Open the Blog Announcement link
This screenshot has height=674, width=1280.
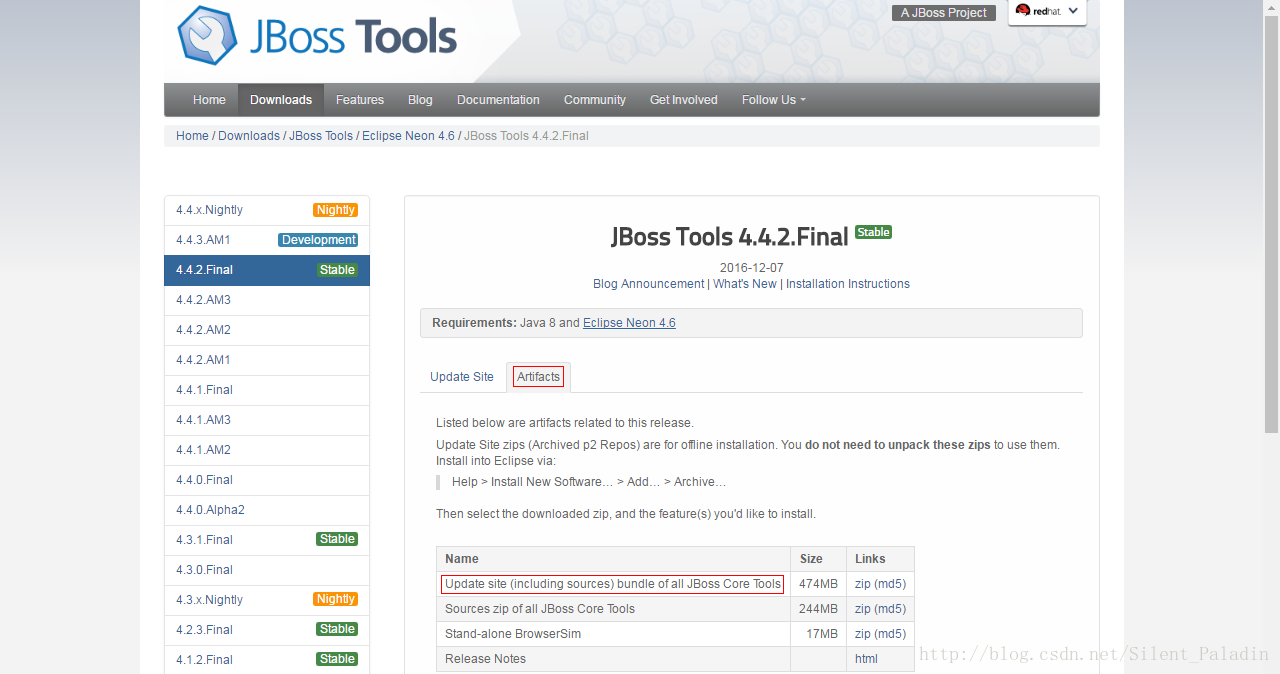648,284
